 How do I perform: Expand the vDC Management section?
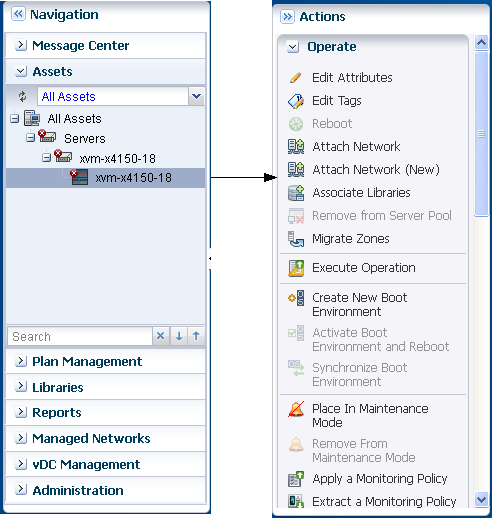21,464
